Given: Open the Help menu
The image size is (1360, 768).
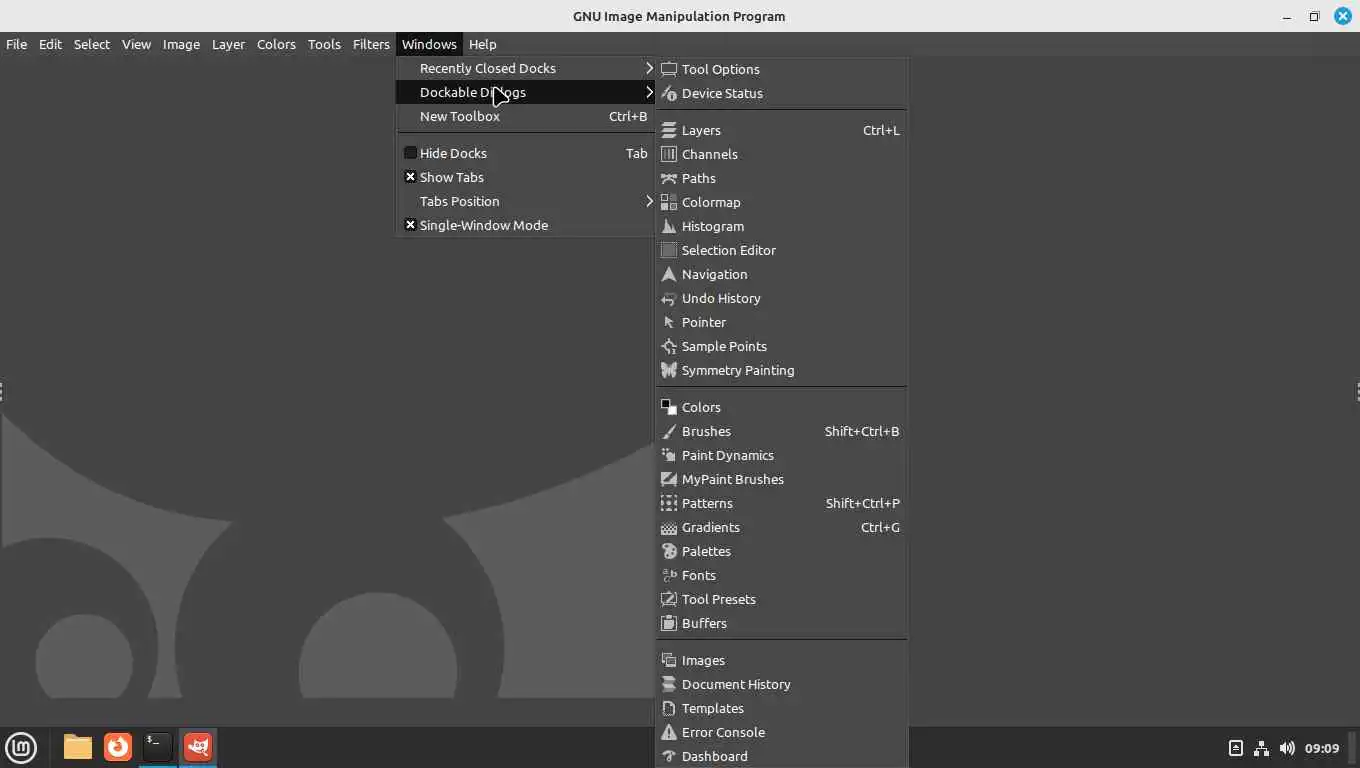Looking at the screenshot, I should [x=482, y=44].
